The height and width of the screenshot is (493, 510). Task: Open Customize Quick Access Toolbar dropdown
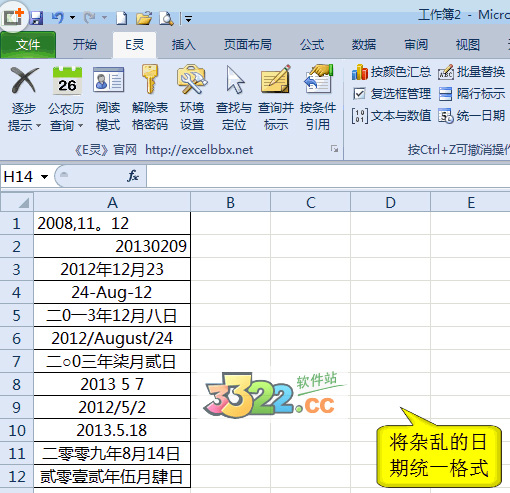(188, 19)
